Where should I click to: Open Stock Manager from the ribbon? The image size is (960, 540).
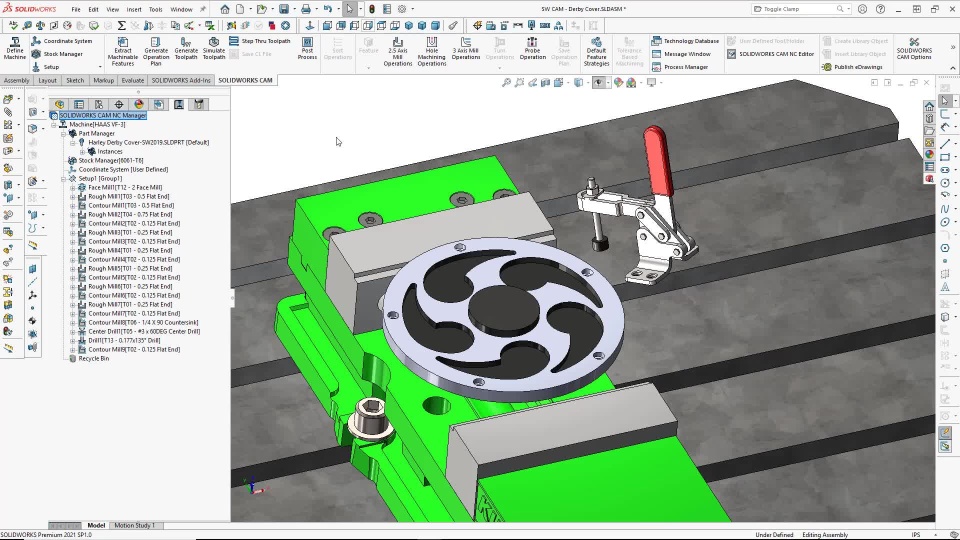click(x=57, y=54)
